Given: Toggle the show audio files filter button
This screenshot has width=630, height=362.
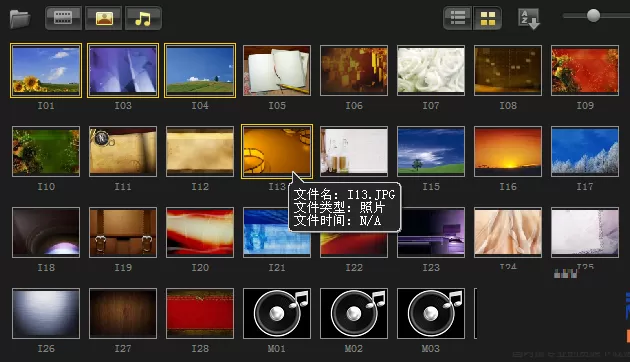Looking at the screenshot, I should click(143, 18).
